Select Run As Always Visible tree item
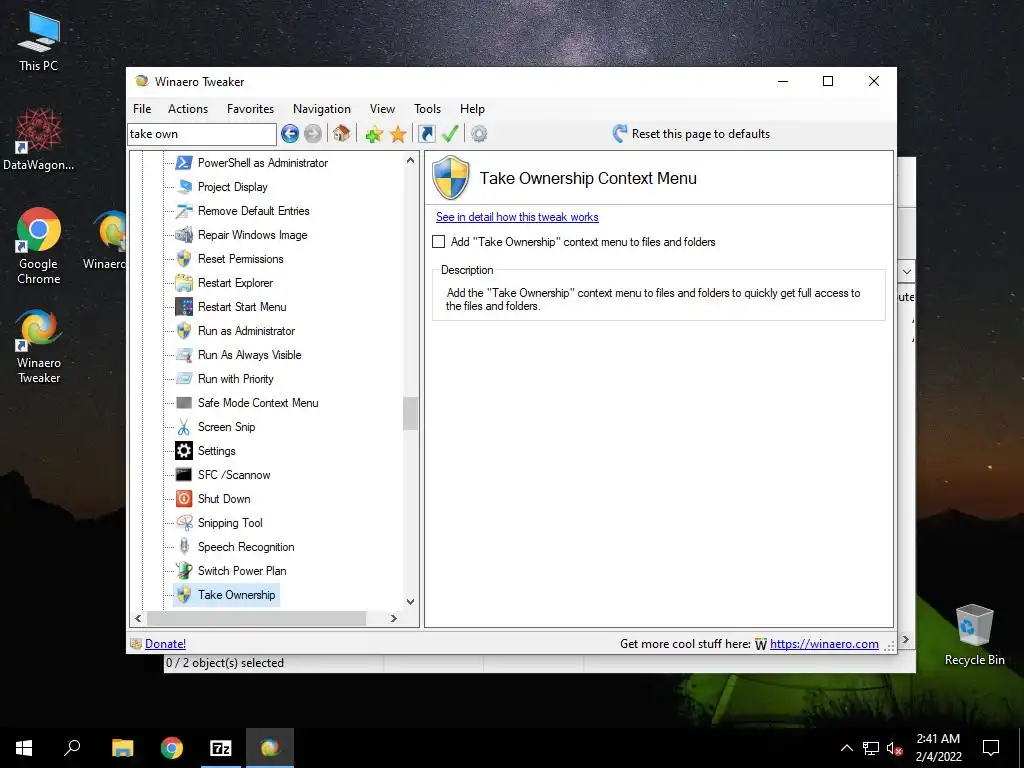Screen dimensions: 1024x768 coord(249,355)
